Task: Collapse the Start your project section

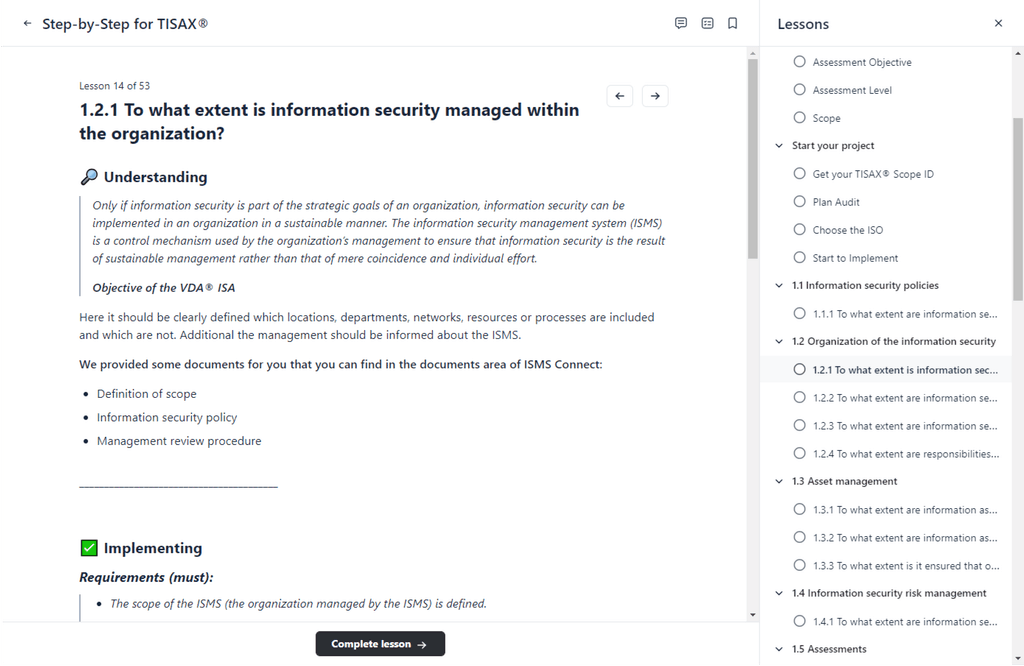Action: click(779, 145)
